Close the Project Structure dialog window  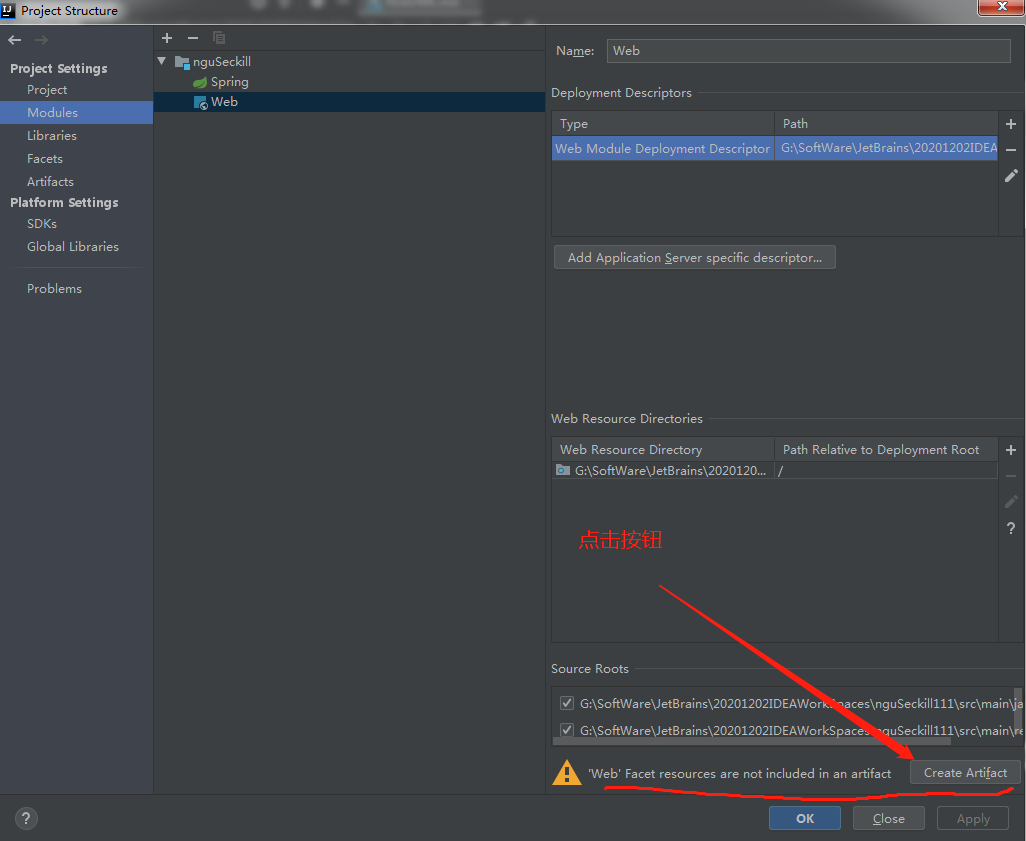tap(1001, 7)
